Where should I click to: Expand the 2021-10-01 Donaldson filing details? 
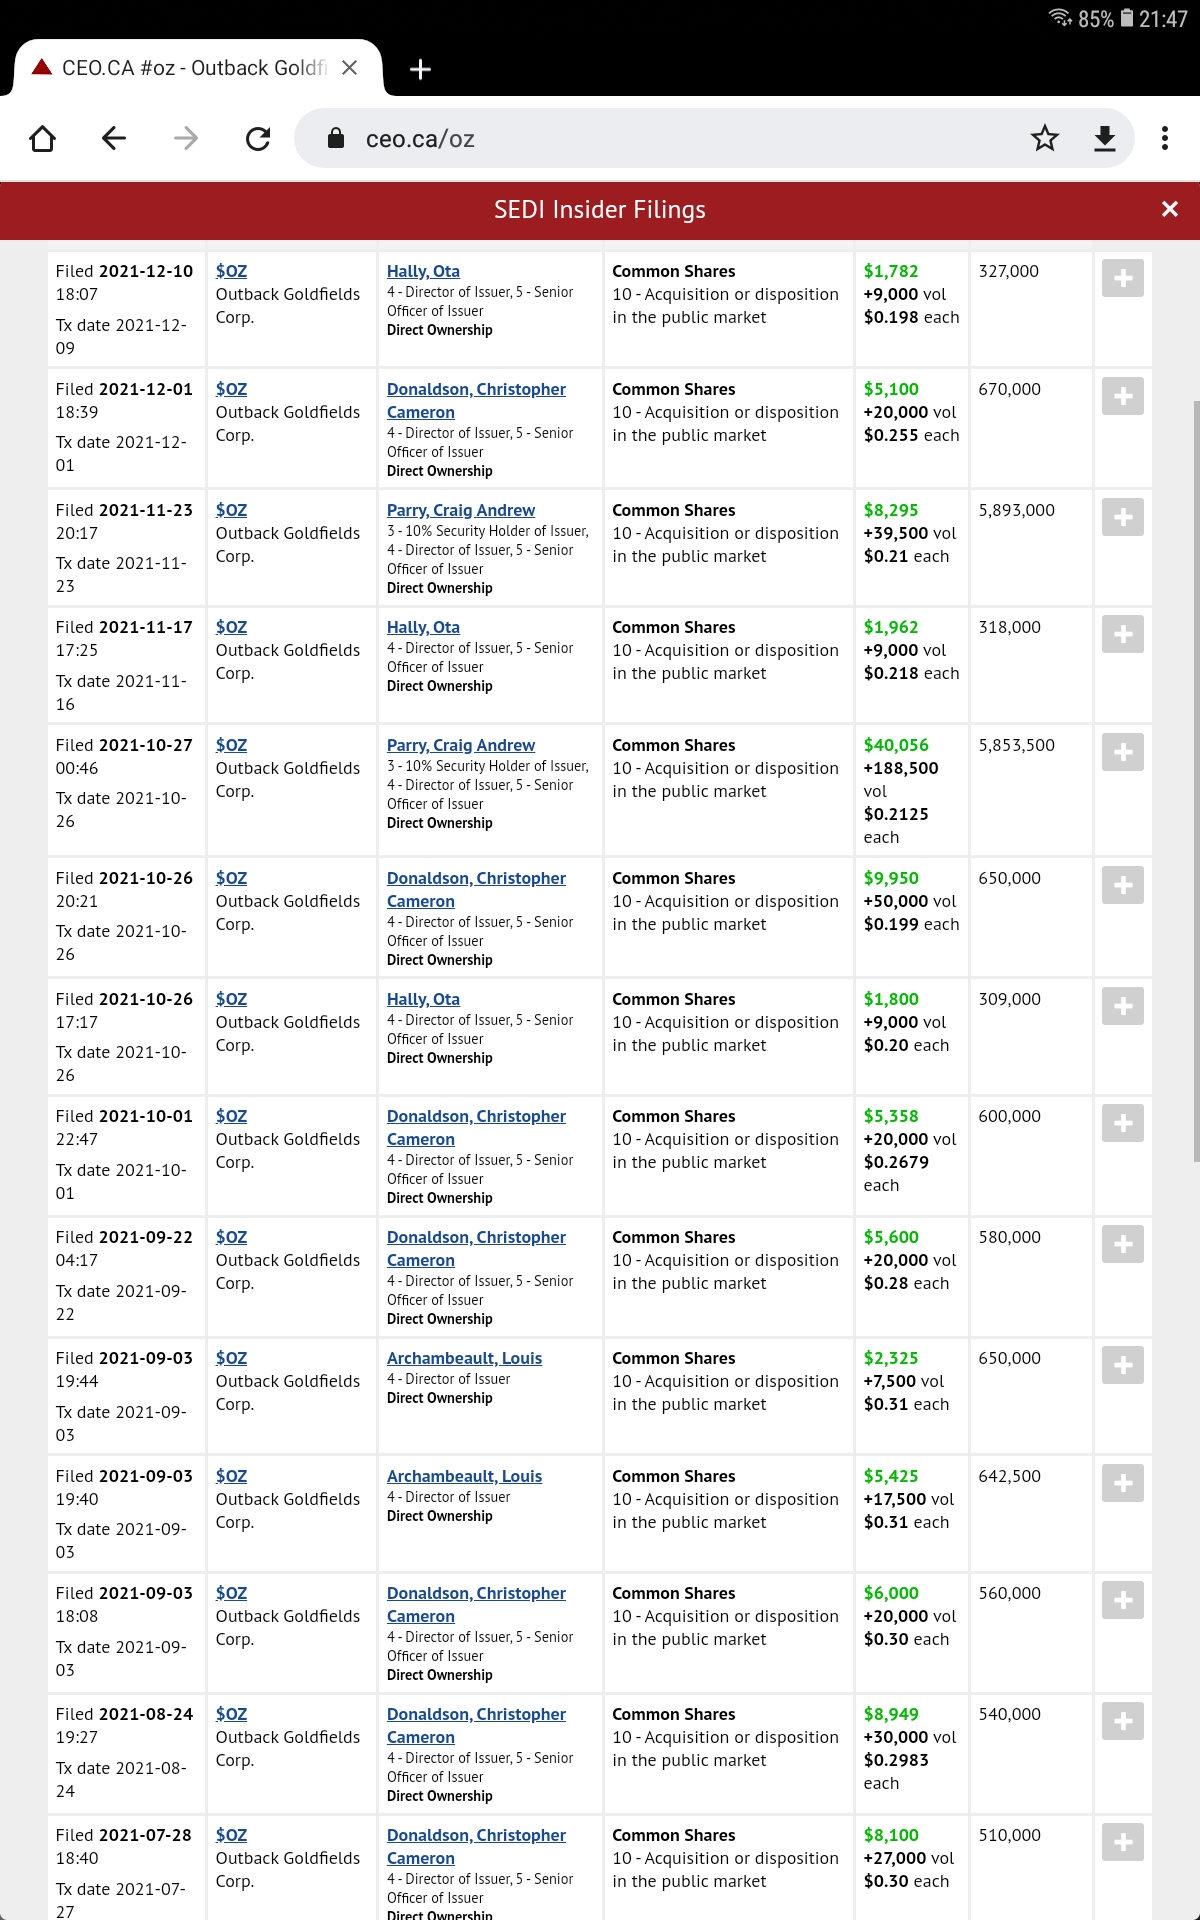(x=1122, y=1124)
